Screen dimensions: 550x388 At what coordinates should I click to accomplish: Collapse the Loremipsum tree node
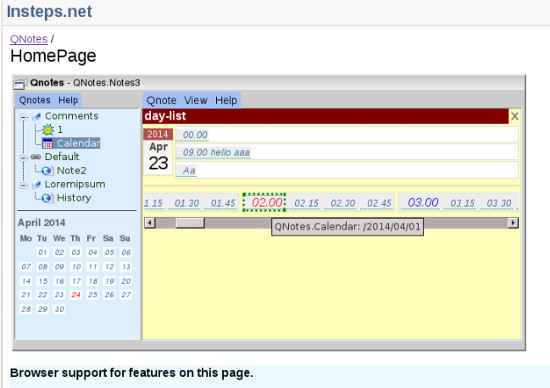[x=23, y=185]
